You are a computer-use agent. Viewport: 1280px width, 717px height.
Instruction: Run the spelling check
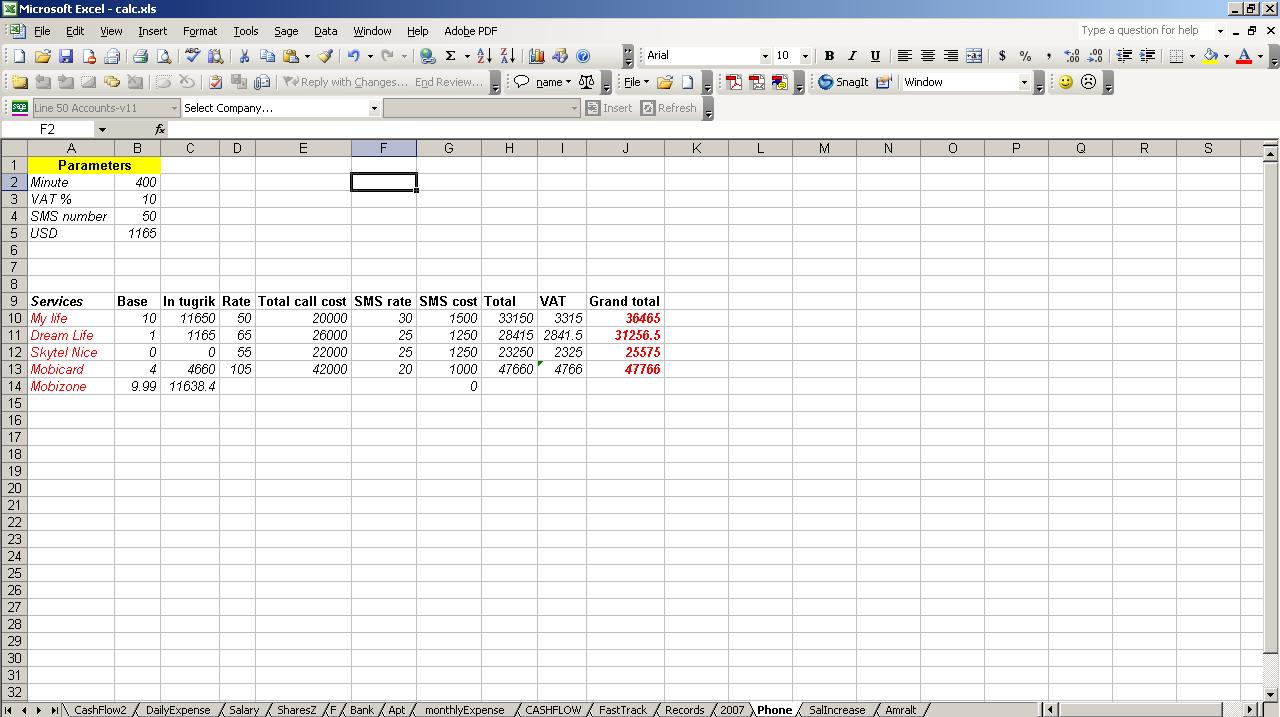click(x=192, y=56)
